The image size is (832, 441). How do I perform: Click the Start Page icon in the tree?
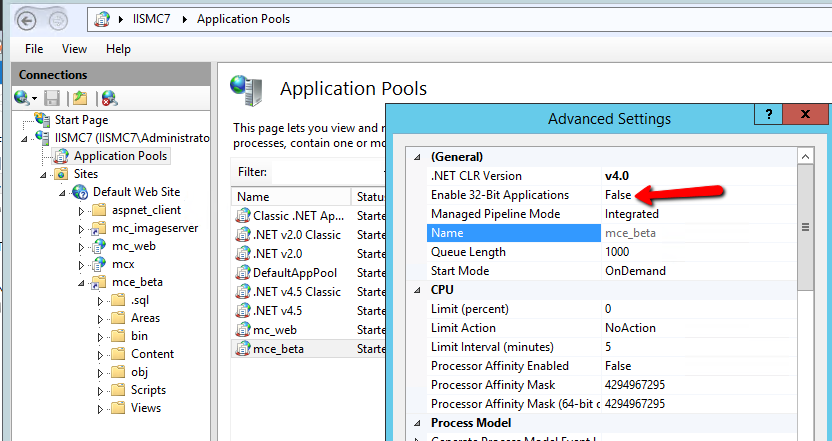(42, 119)
